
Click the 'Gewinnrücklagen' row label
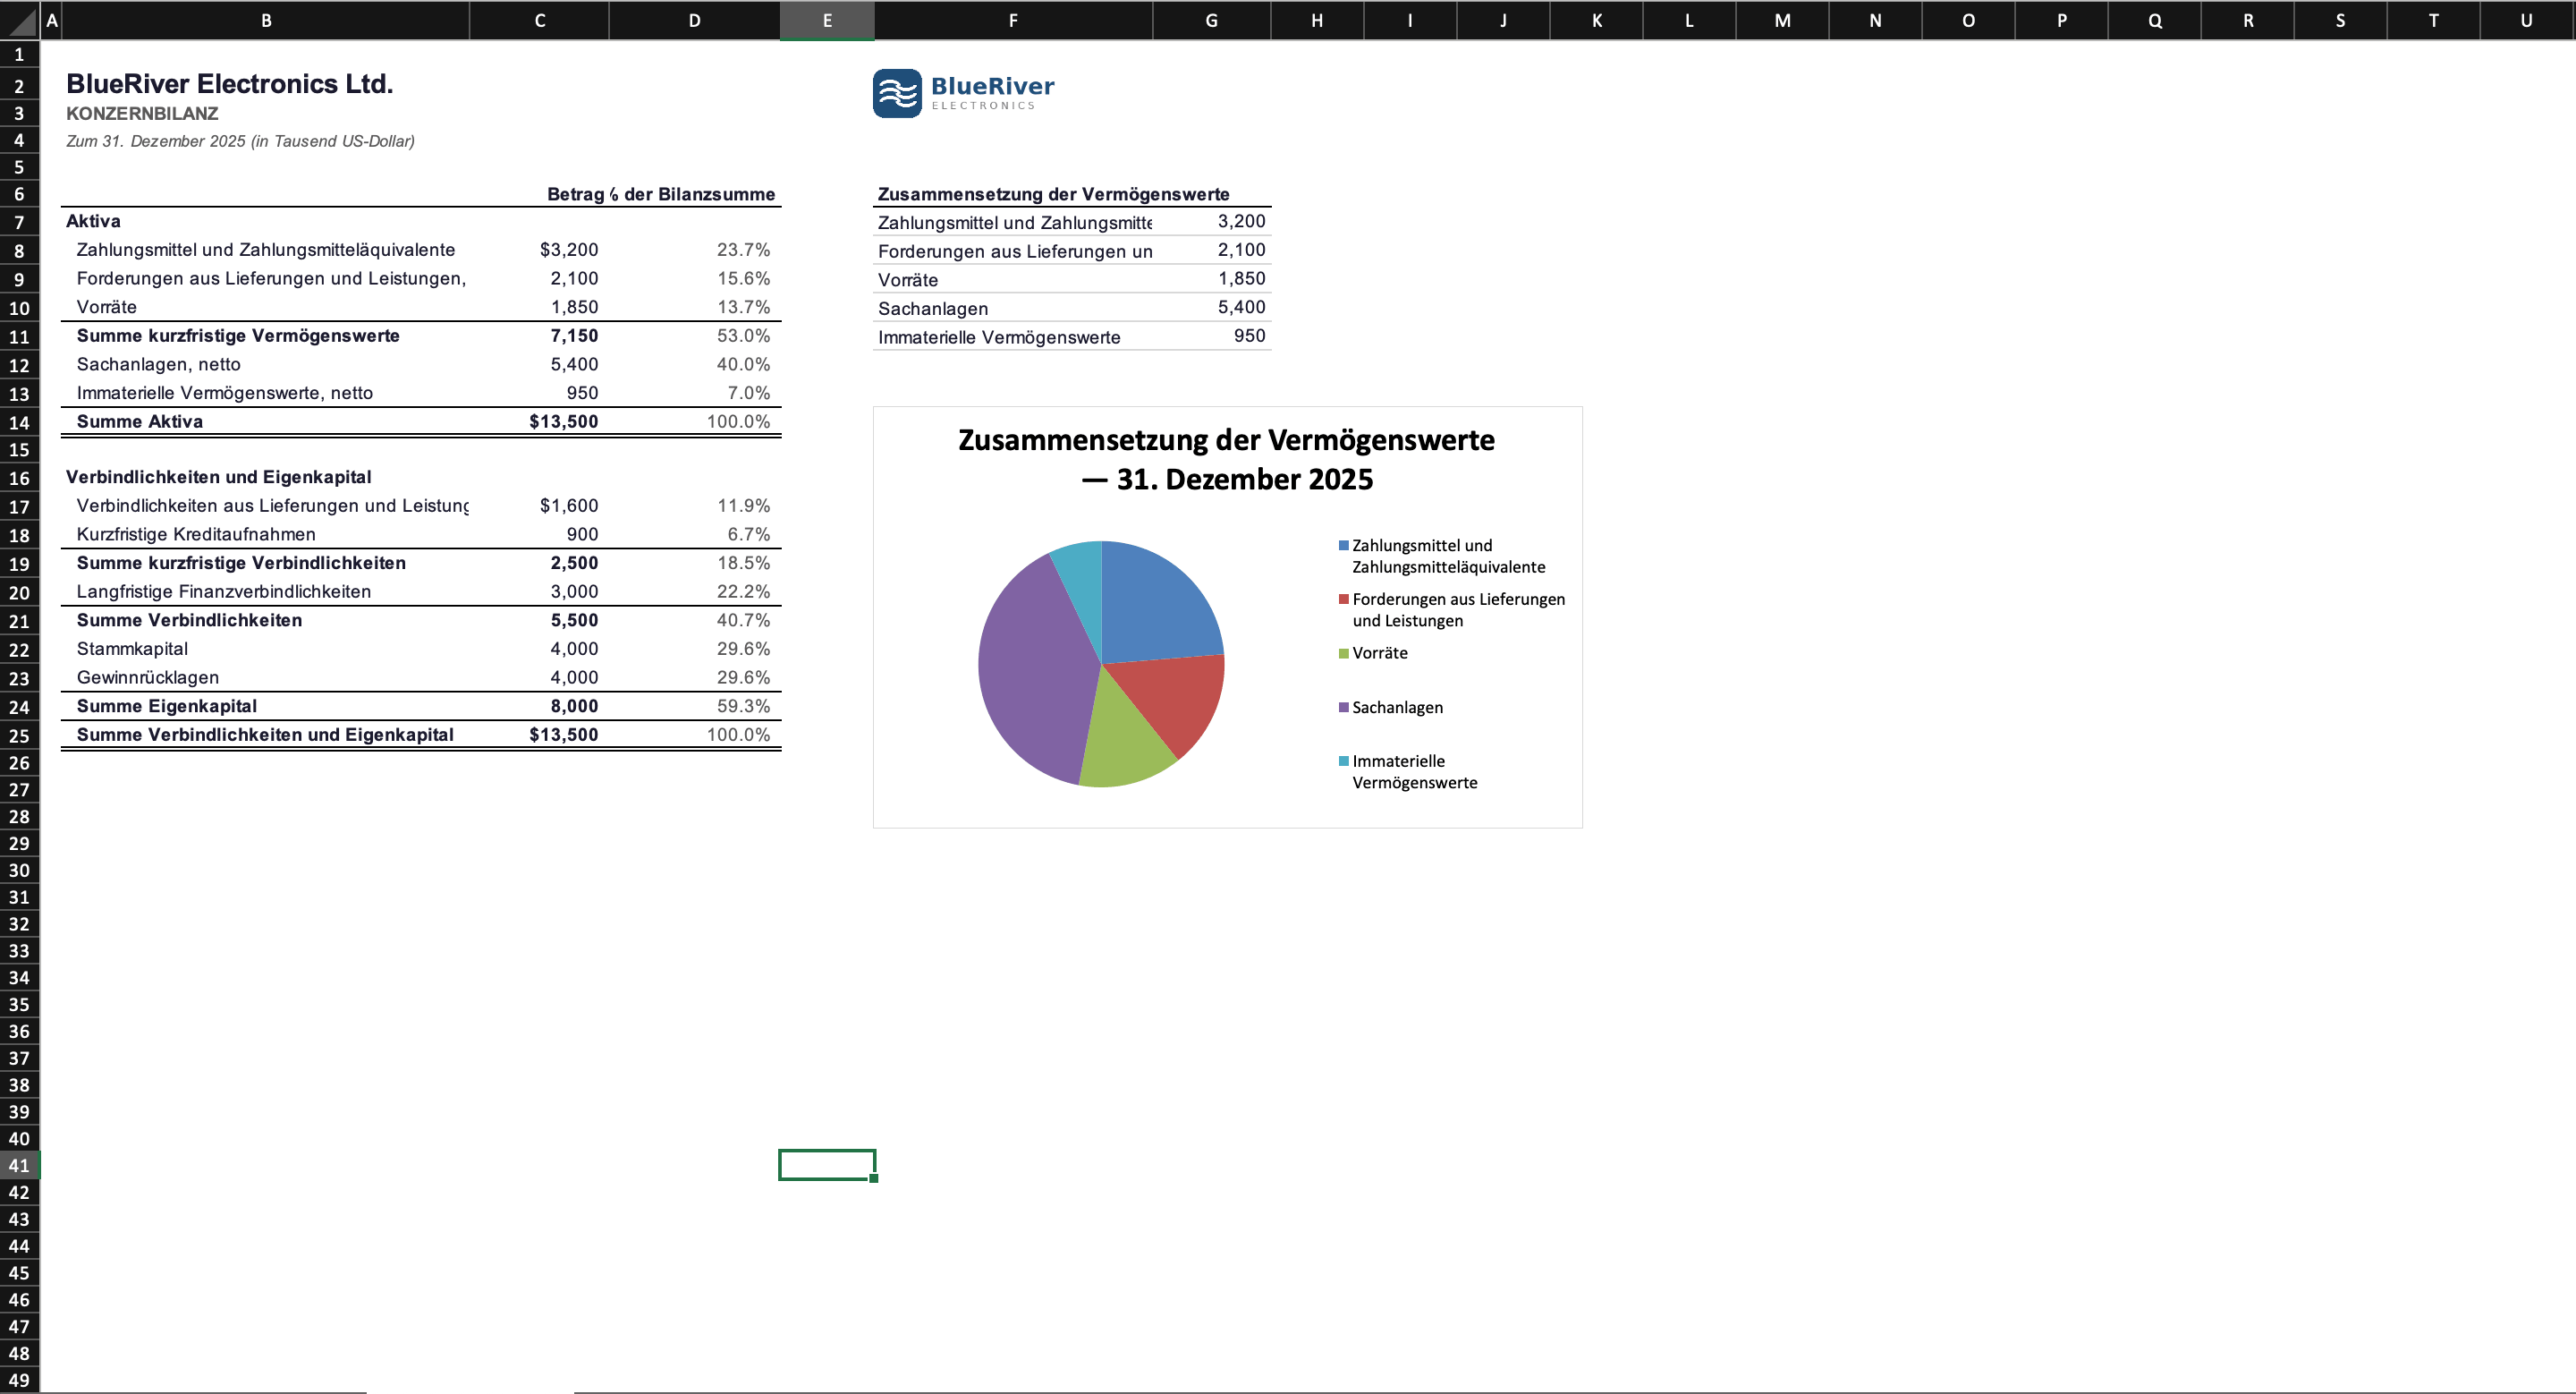[148, 678]
